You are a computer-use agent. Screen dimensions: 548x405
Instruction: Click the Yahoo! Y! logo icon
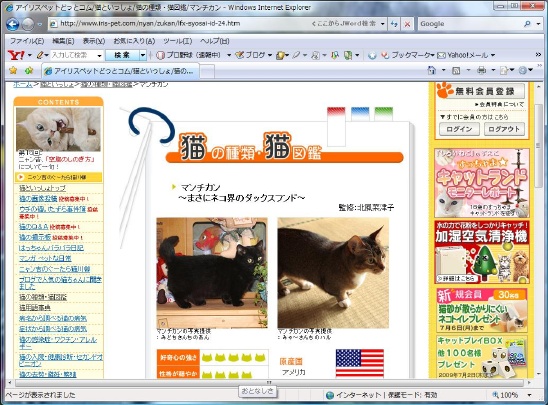pyautogui.click(x=16, y=55)
